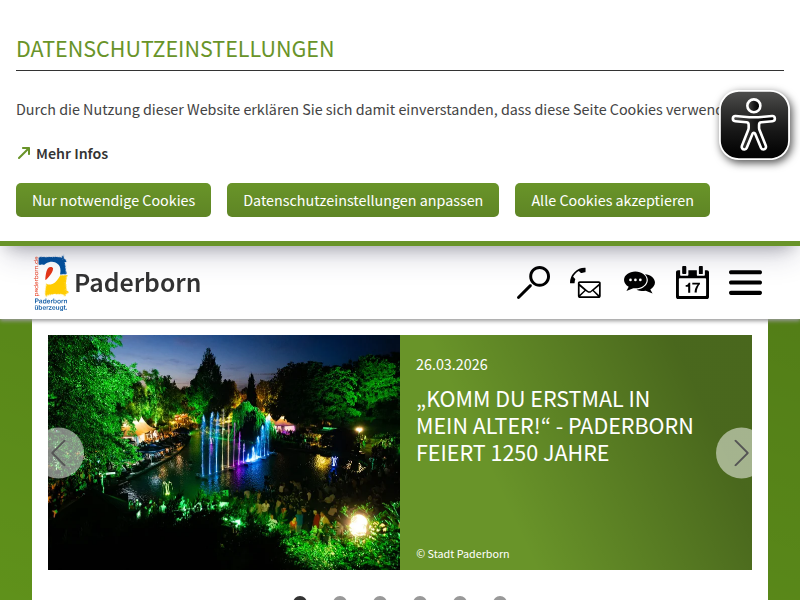Jump to the last carousel indicator dot
Viewport: 800px width, 600px height.
pyautogui.click(x=500, y=598)
